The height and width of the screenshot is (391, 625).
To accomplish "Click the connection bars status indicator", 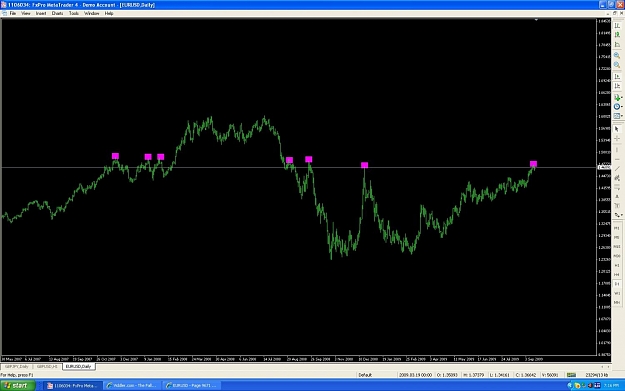I will (x=571, y=375).
